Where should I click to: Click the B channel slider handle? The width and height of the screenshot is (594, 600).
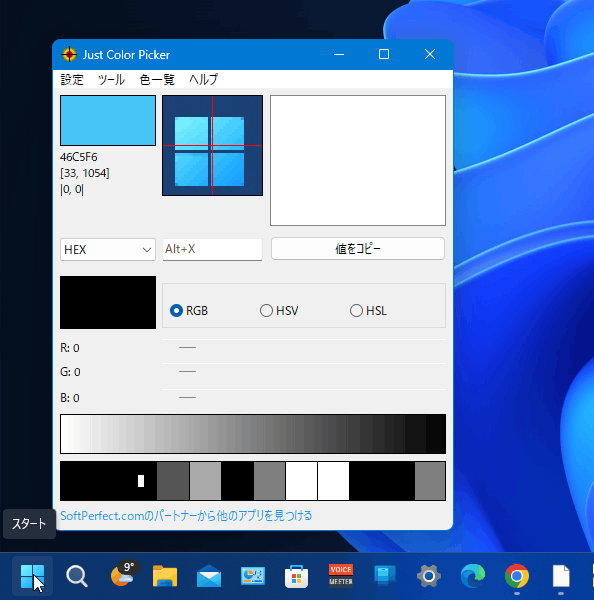click(187, 397)
